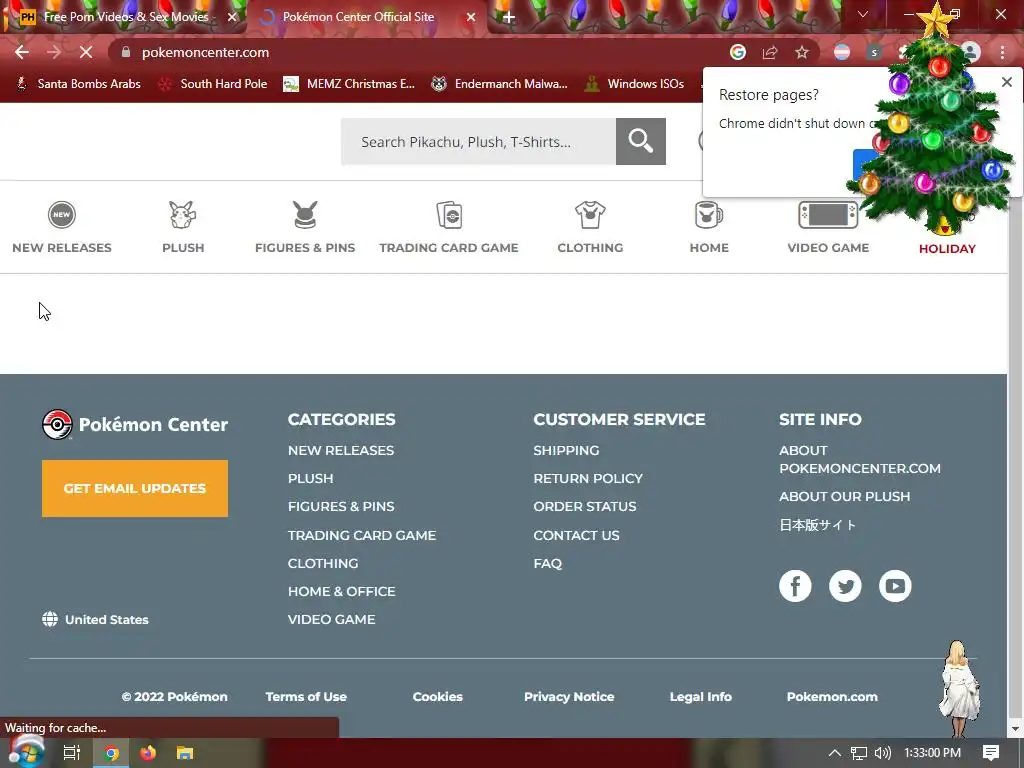Open the Shipping link
The image size is (1024, 768).
tap(566, 451)
